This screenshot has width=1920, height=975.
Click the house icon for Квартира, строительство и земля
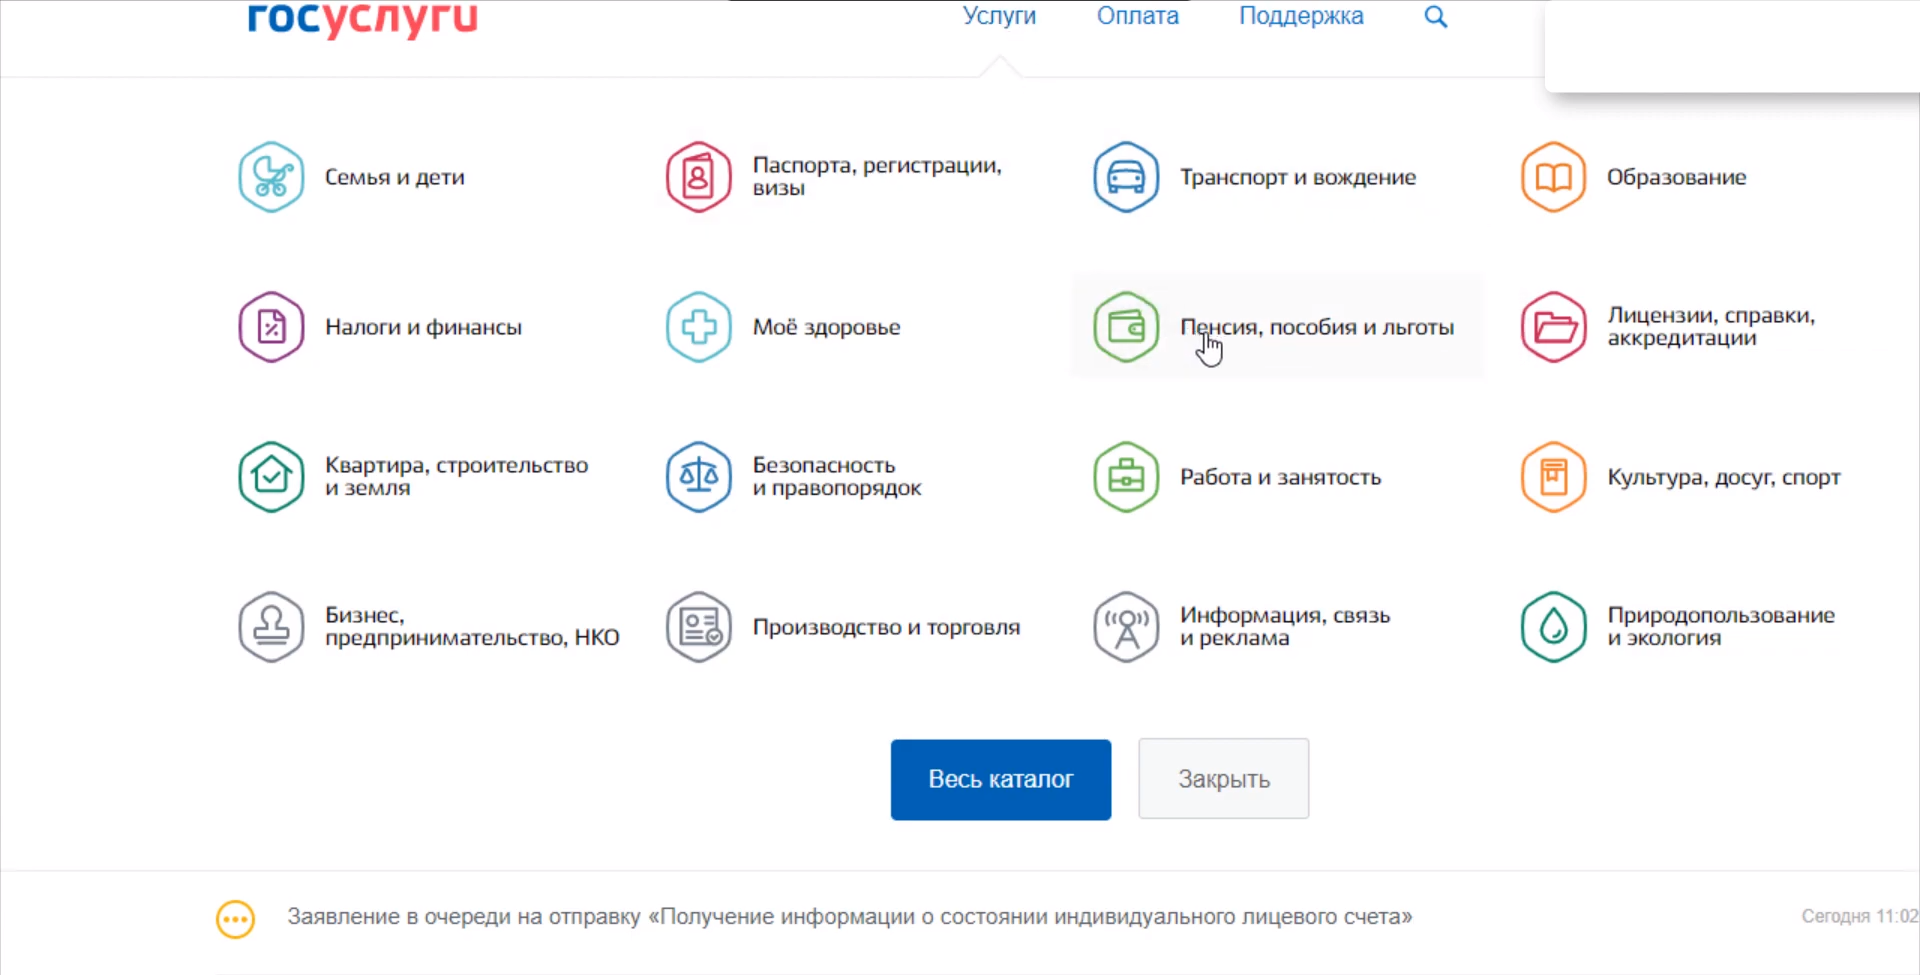point(271,477)
